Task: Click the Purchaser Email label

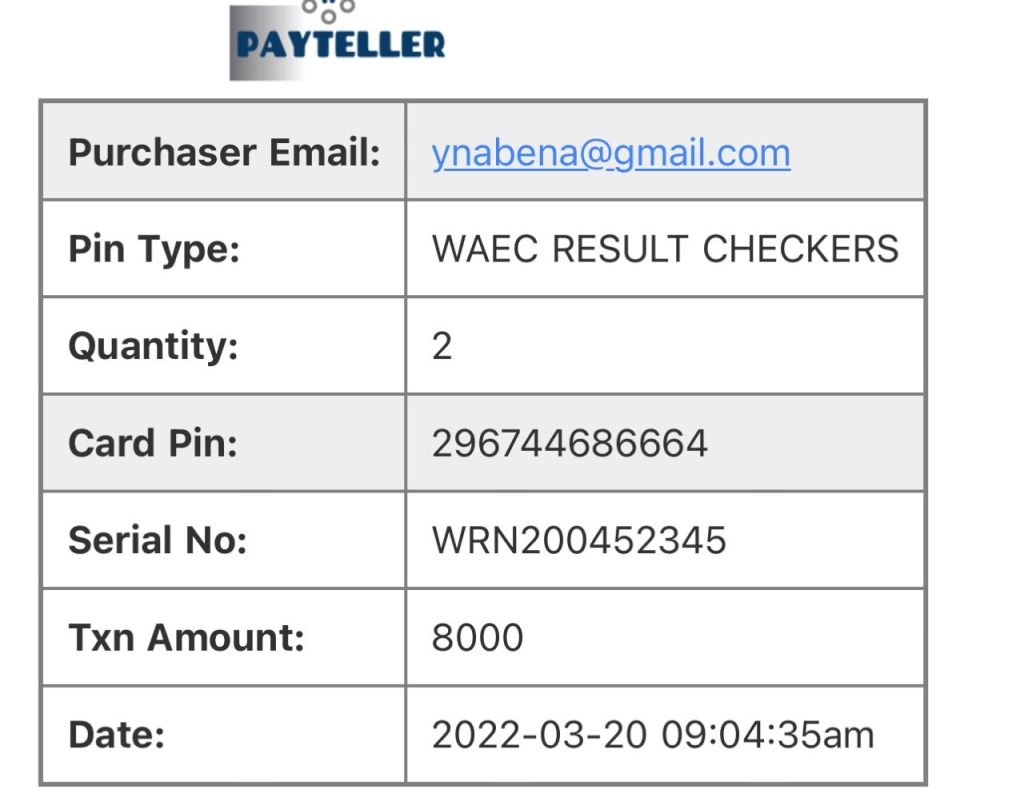Action: pos(224,153)
